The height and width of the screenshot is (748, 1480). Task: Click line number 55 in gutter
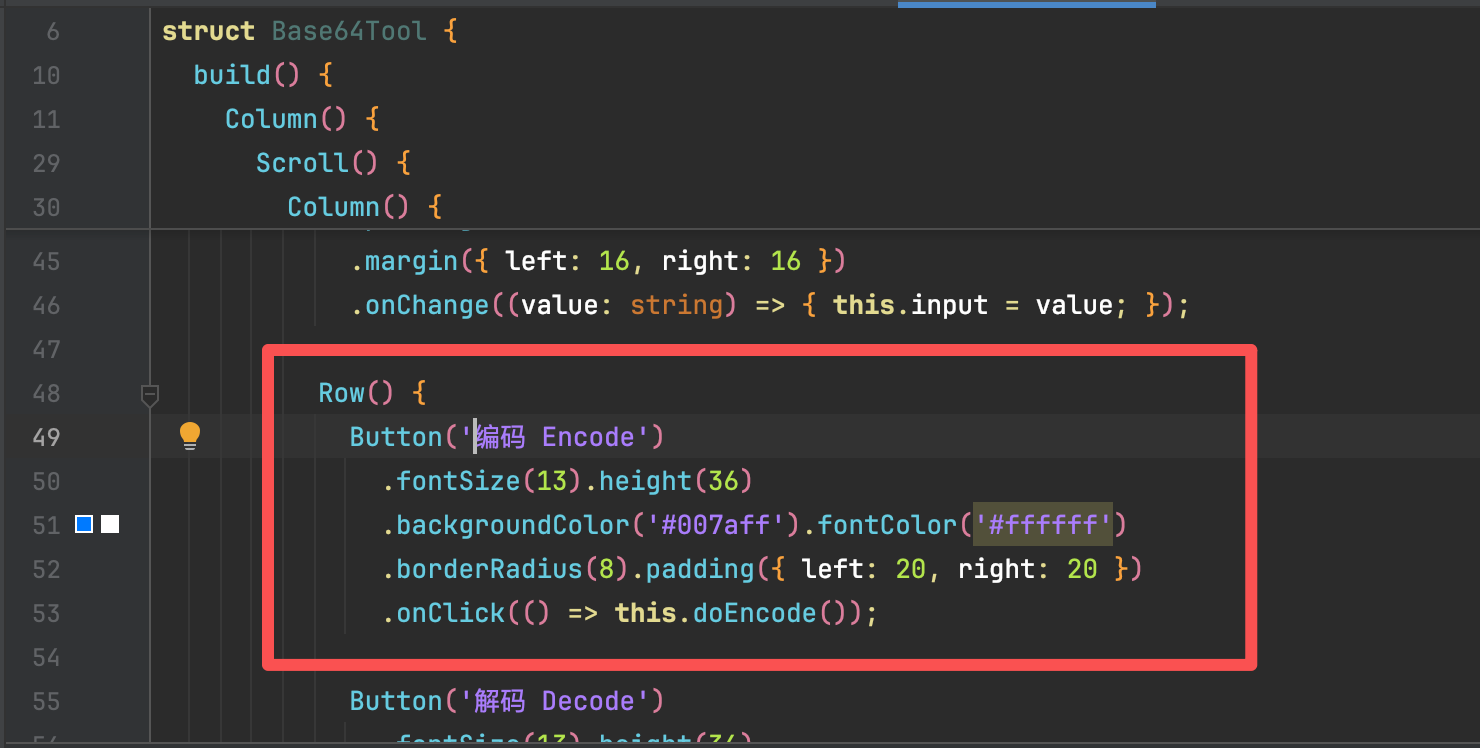click(46, 701)
